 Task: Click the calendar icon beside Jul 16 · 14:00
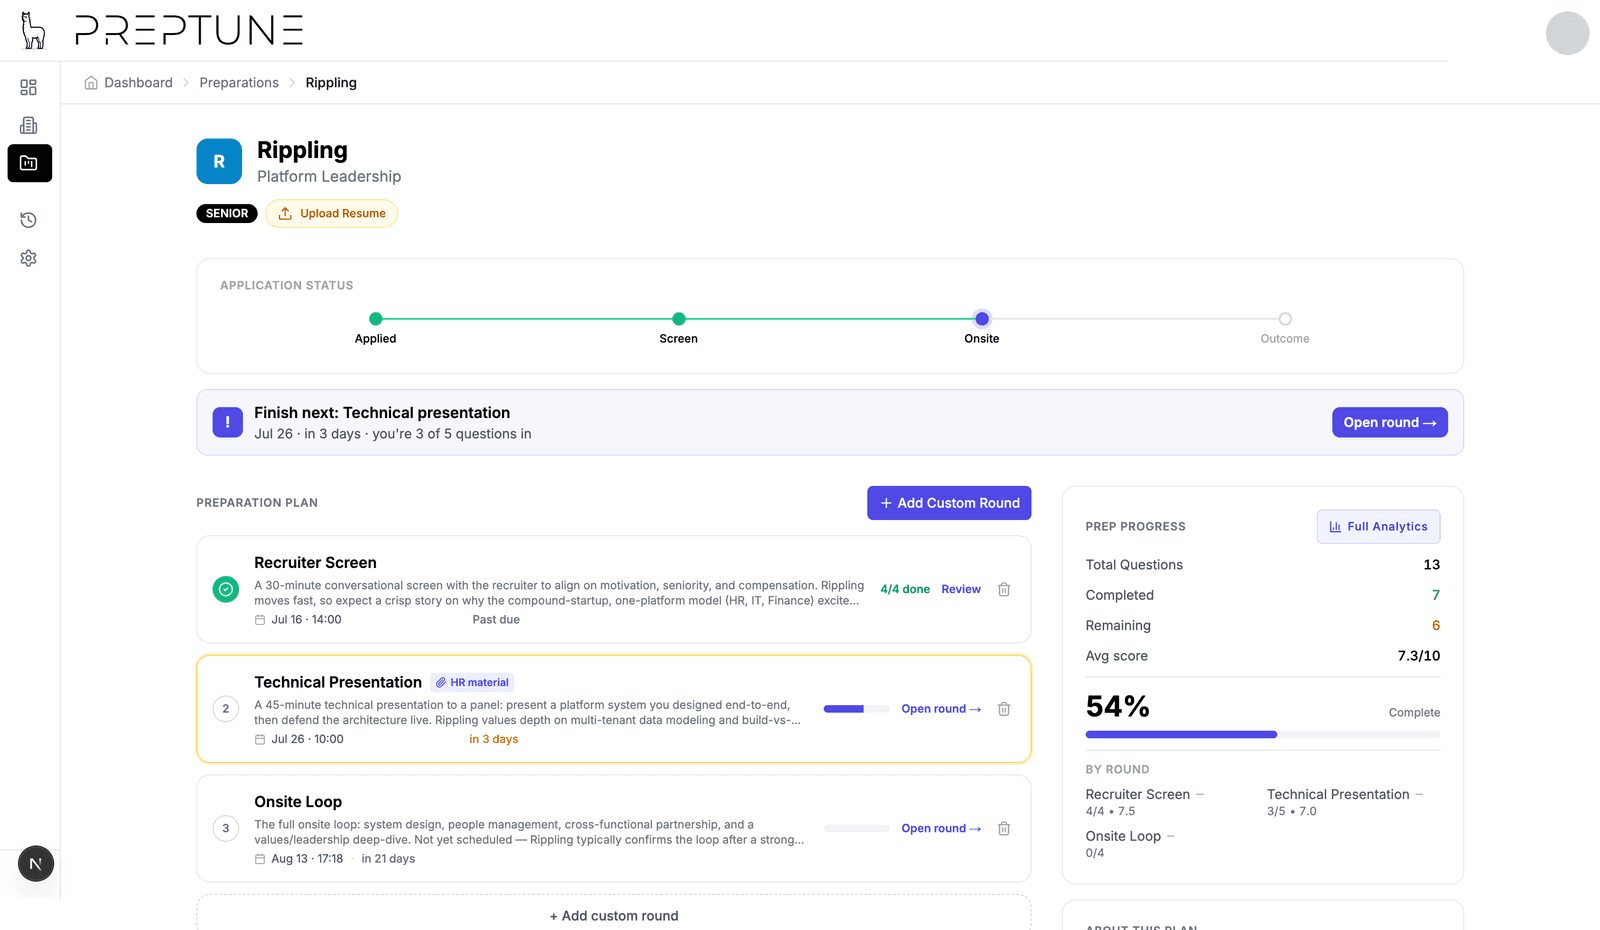click(x=260, y=620)
